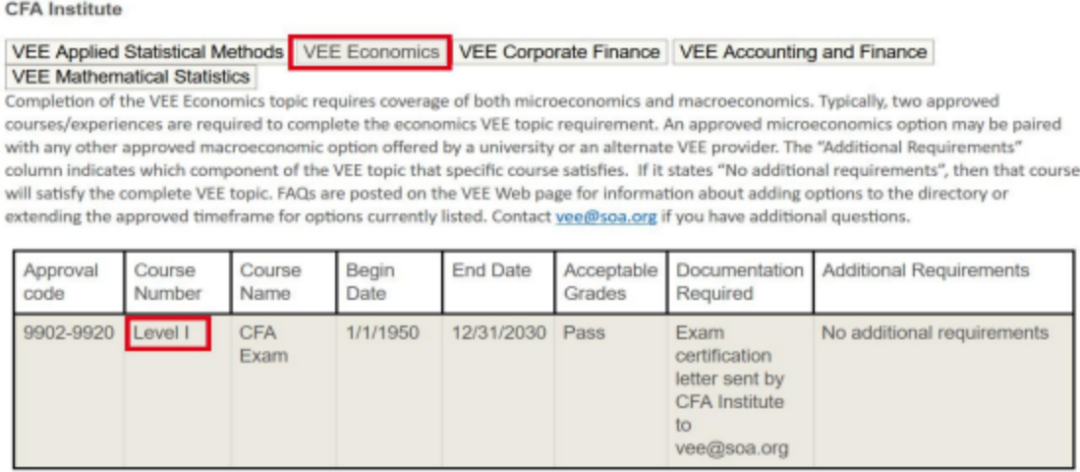Viewport: 1080px width, 472px height.
Task: Click the Documentation Required column header
Action: click(x=740, y=283)
